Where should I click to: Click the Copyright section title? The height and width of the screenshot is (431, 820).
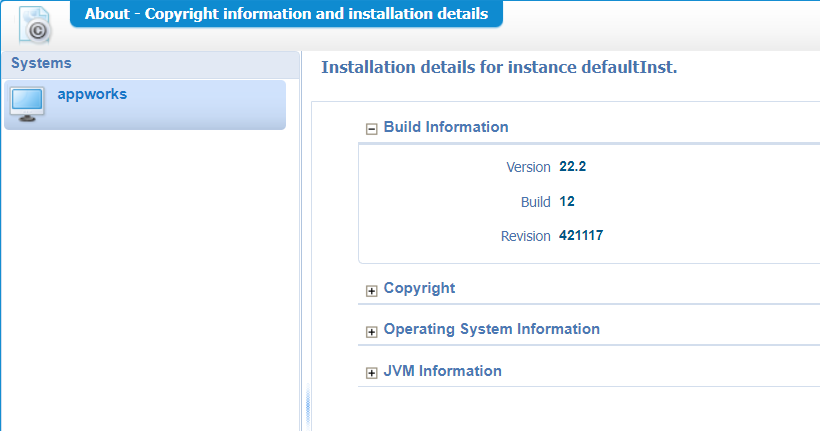pyautogui.click(x=419, y=288)
